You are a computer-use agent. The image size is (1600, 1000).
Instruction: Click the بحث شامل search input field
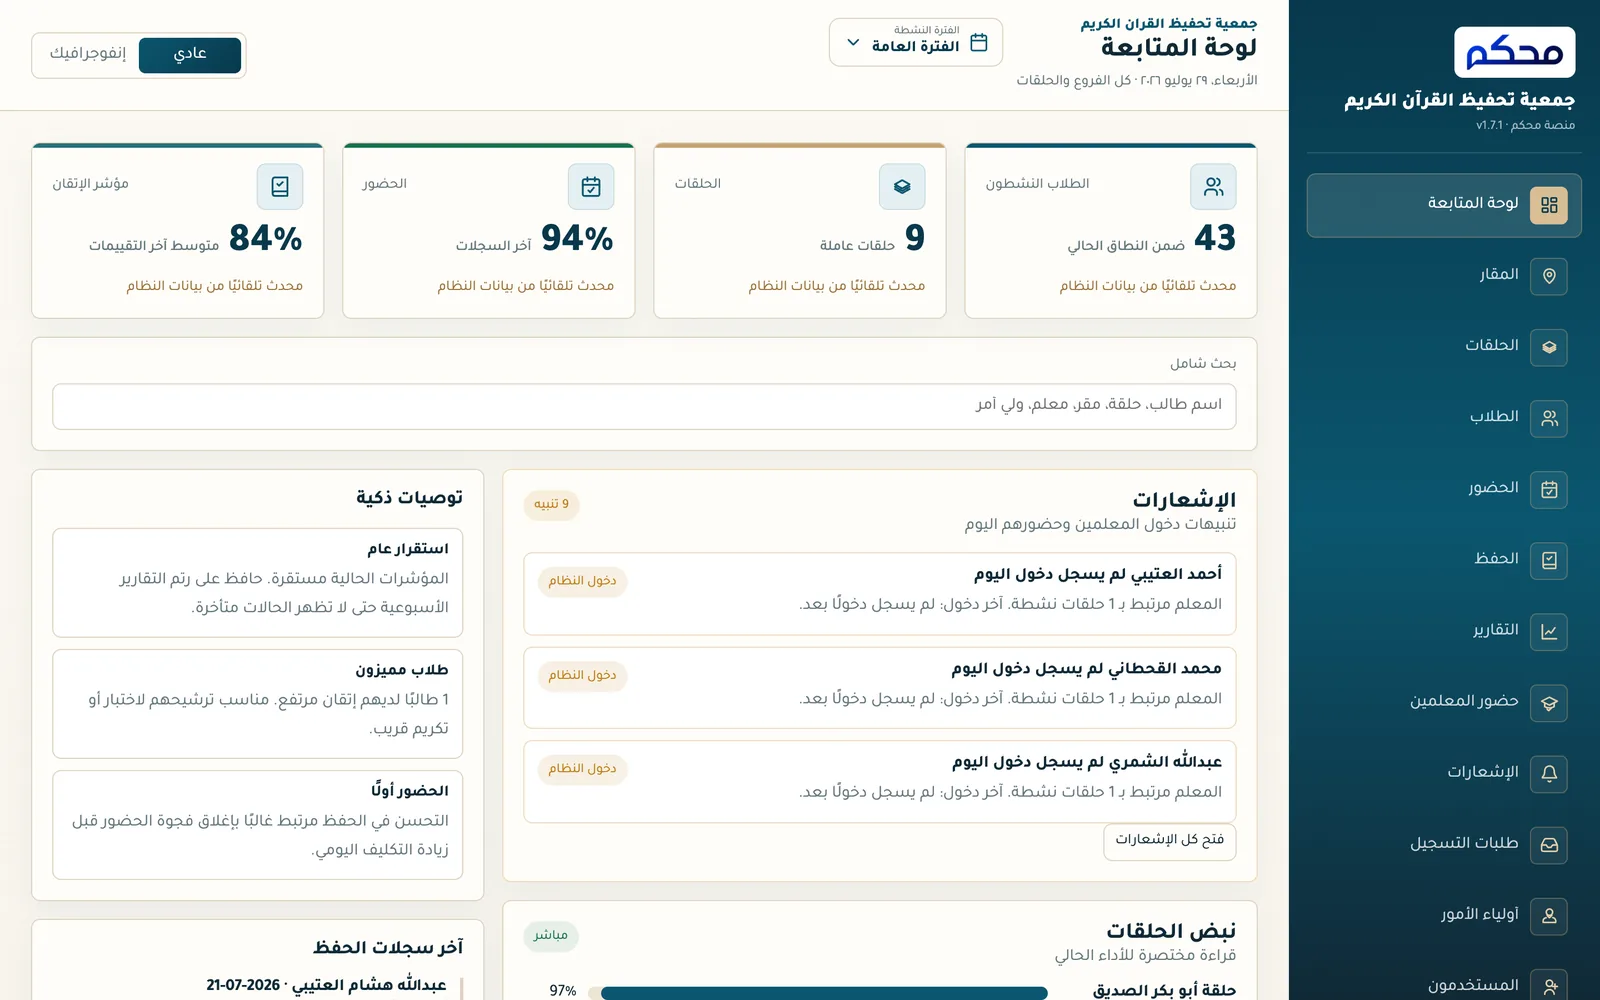tap(644, 406)
